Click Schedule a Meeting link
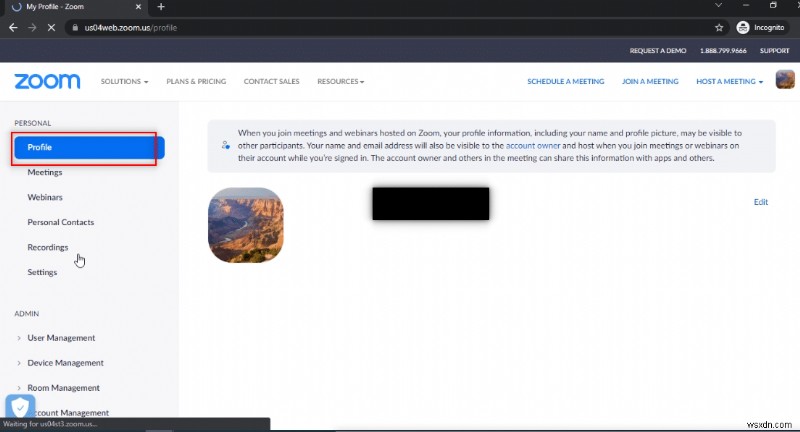 [x=565, y=82]
